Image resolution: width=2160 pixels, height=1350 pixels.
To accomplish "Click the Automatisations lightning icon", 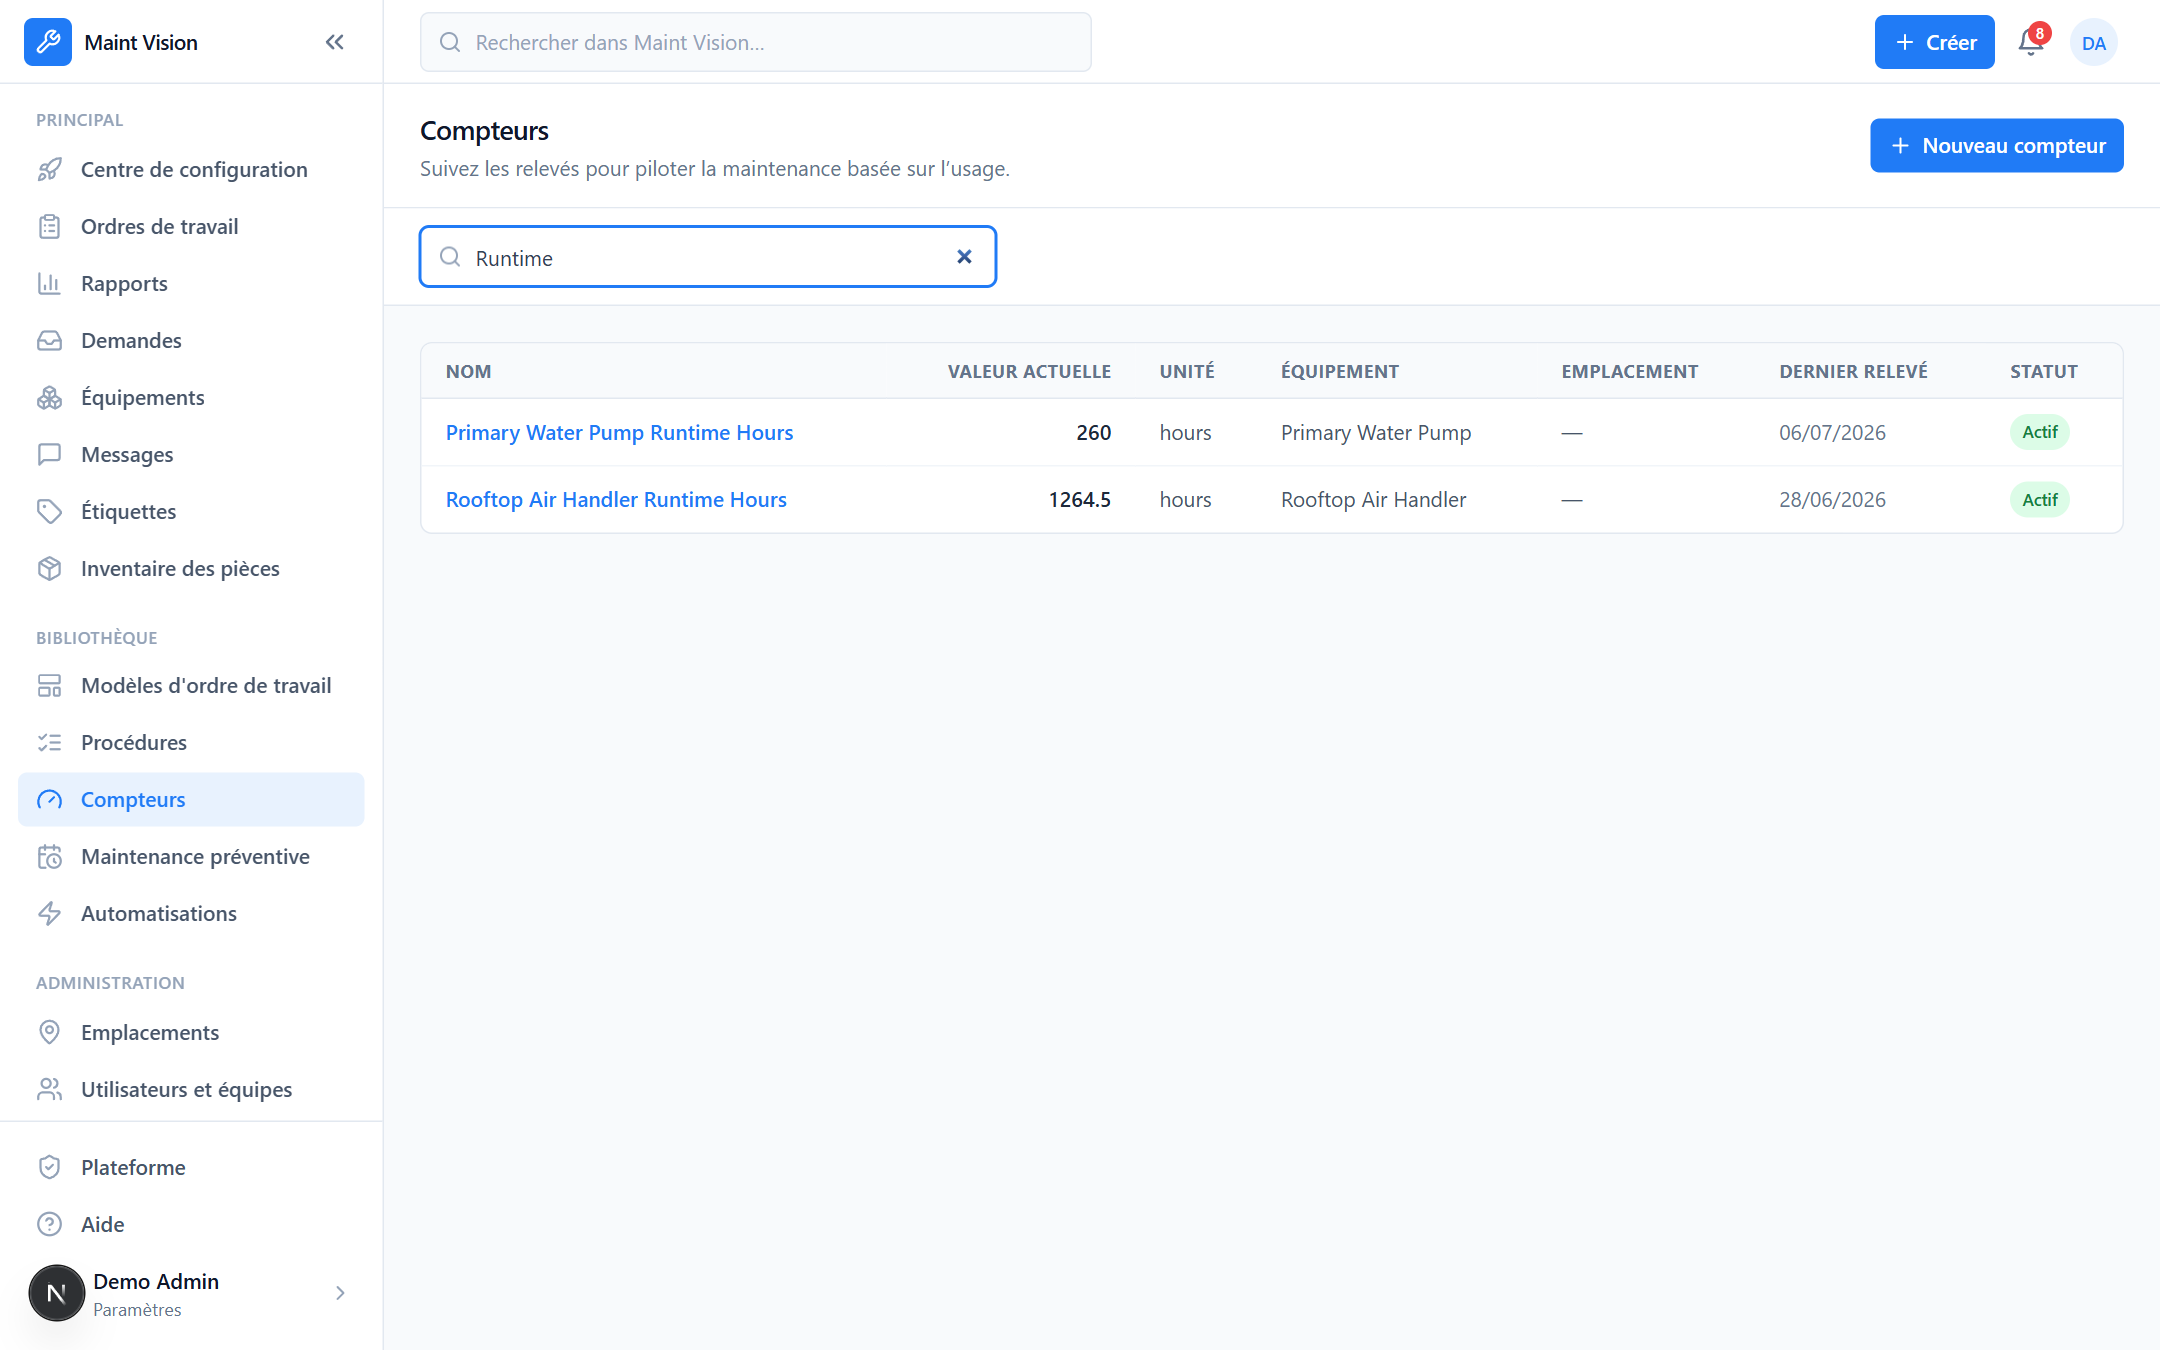I will [x=49, y=914].
